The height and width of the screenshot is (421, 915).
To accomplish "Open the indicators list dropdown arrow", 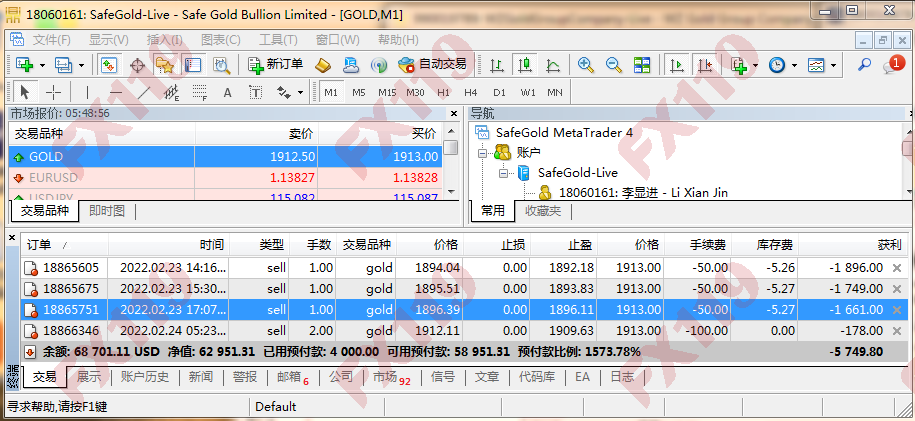I will 756,65.
